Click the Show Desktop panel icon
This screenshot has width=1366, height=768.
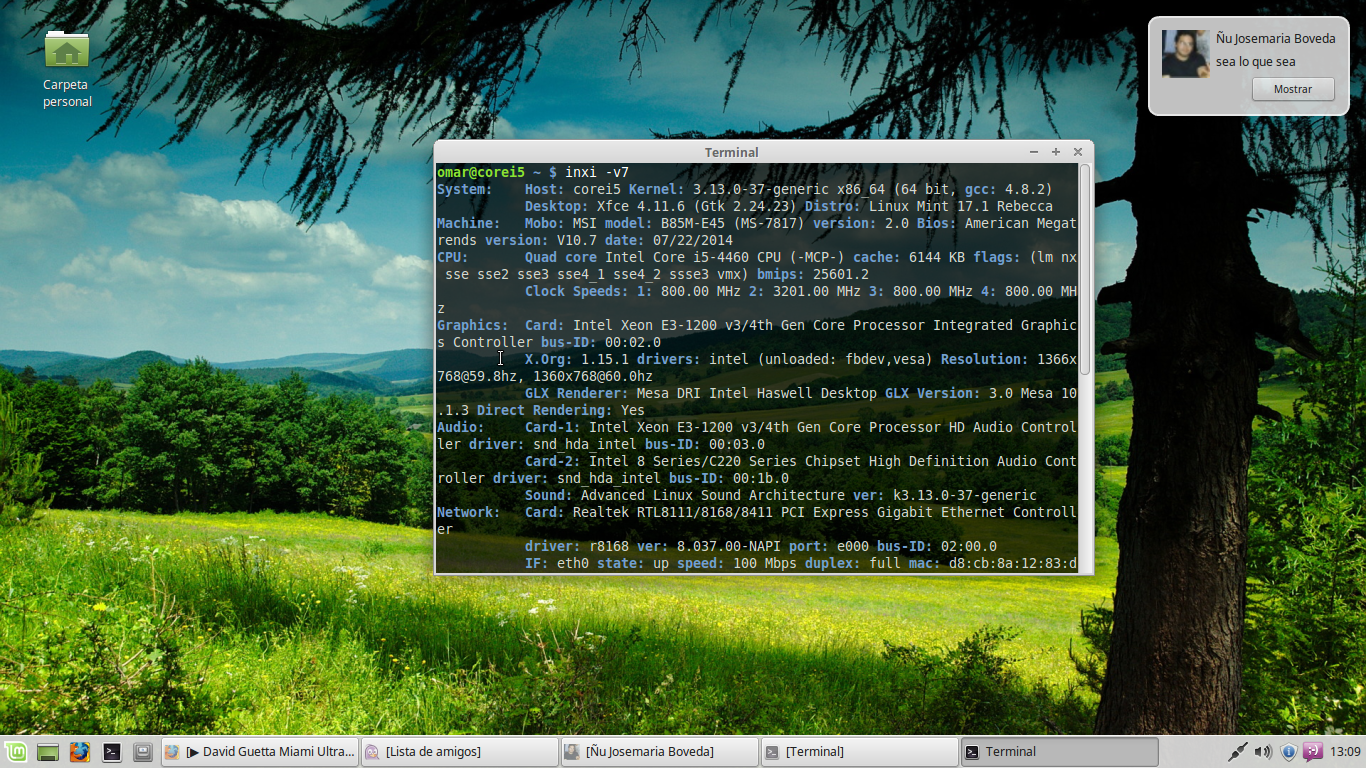pos(48,752)
